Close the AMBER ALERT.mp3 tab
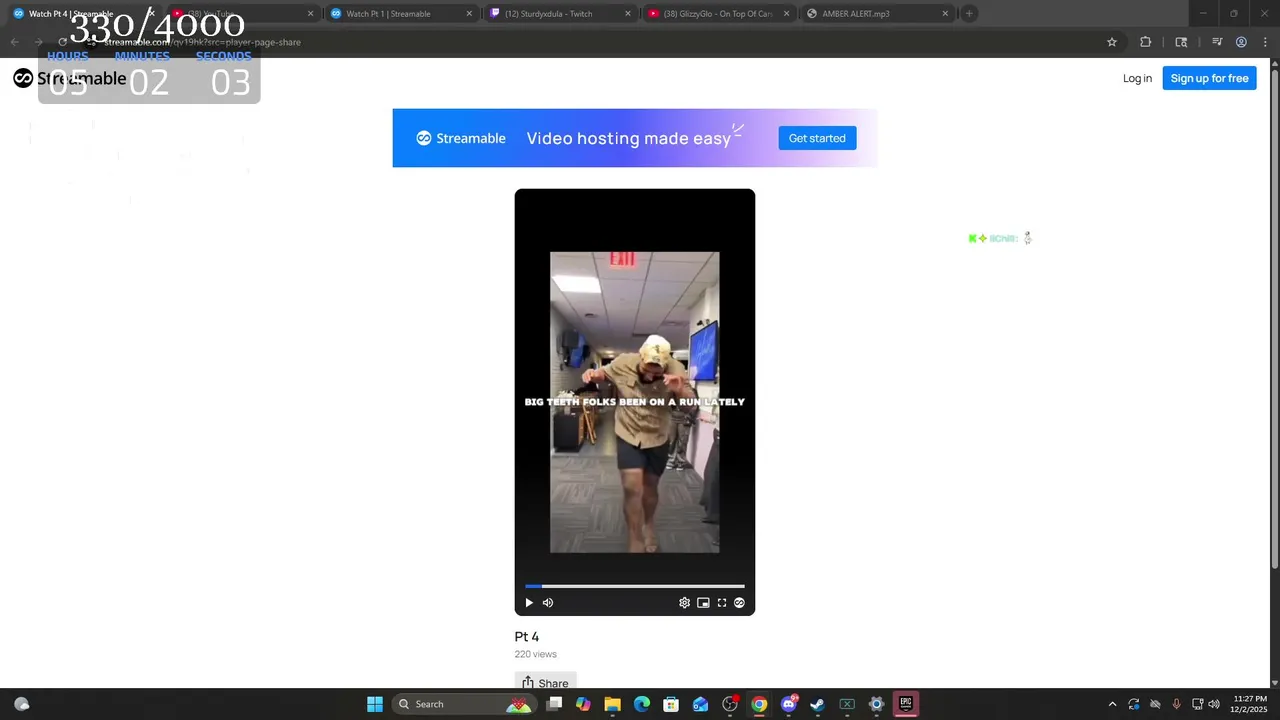The image size is (1280, 720). click(x=945, y=14)
